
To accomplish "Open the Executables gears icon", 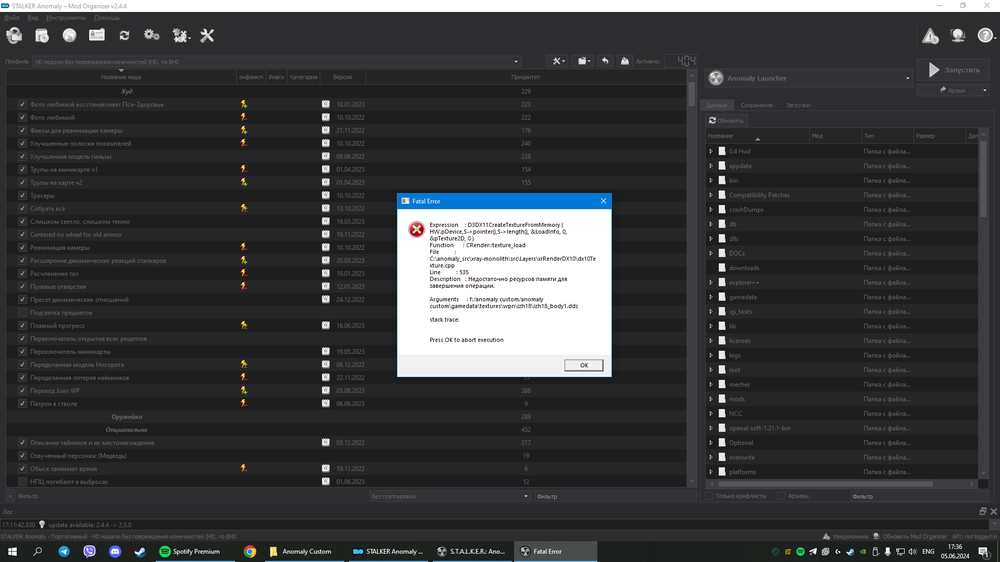I will 152,36.
